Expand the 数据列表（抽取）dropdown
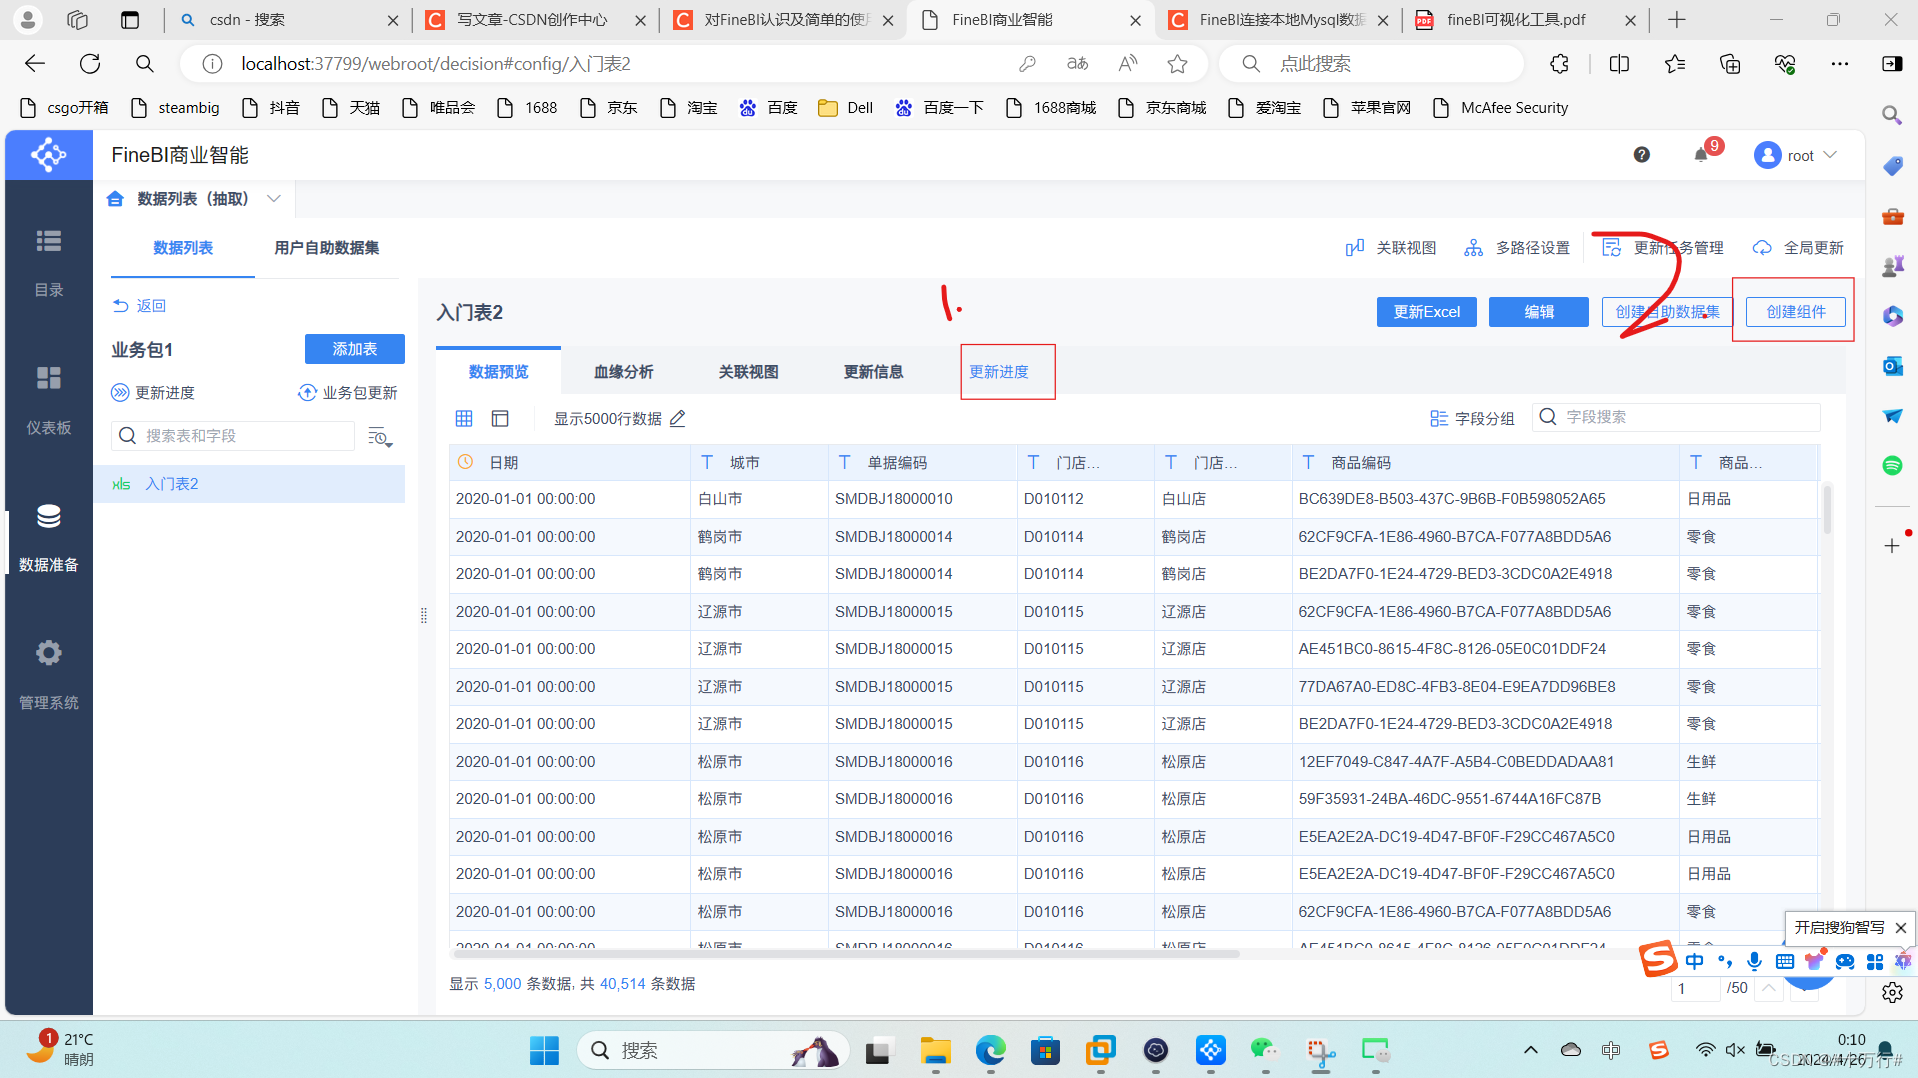 pos(274,199)
